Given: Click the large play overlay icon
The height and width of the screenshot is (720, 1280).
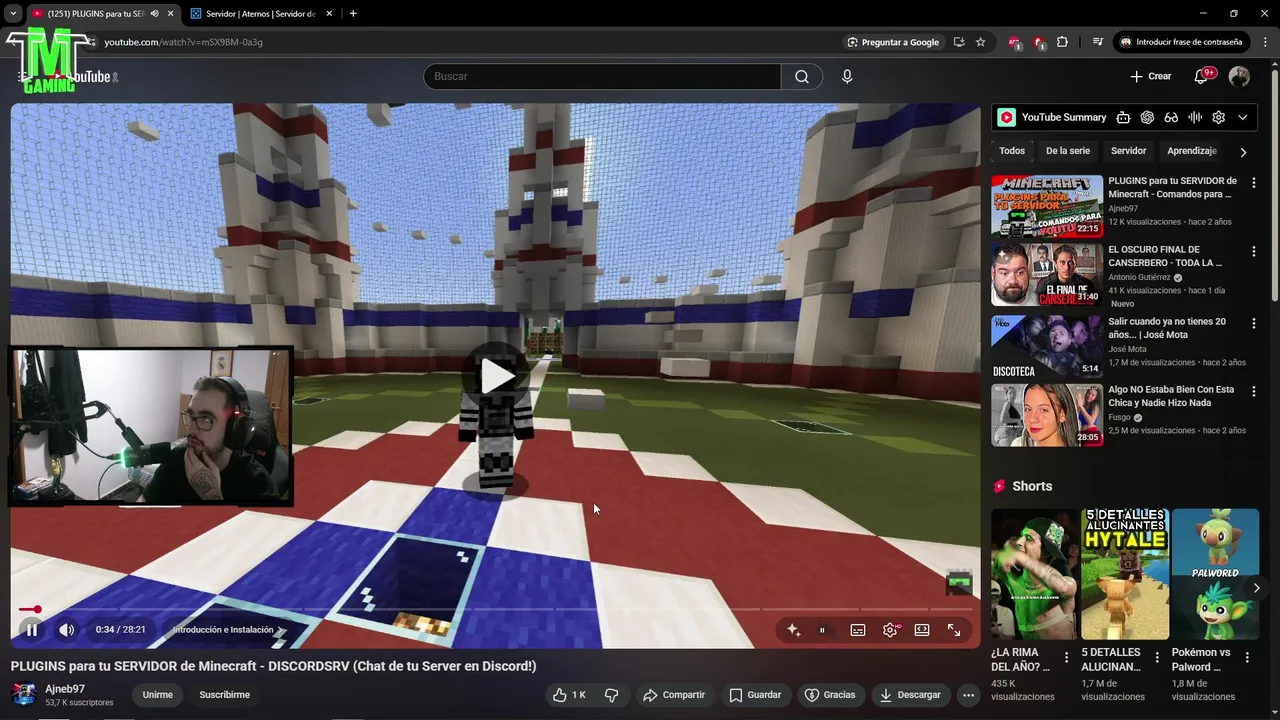Looking at the screenshot, I should point(497,376).
